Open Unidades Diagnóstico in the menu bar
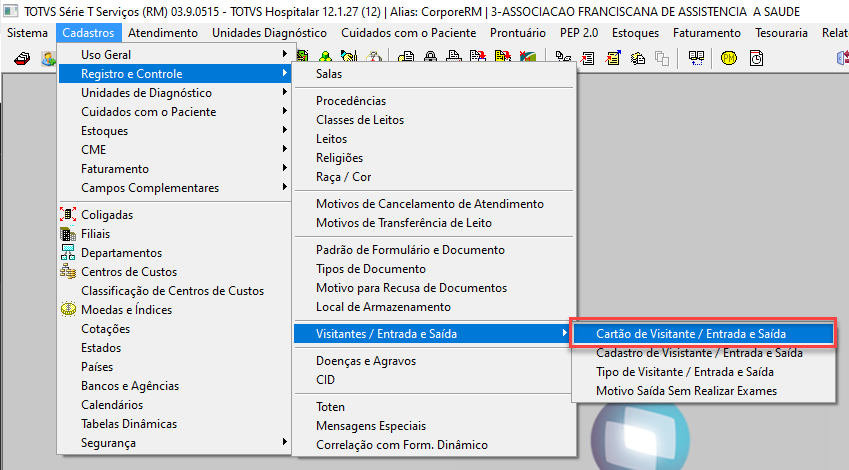The width and height of the screenshot is (849, 470). click(x=269, y=33)
